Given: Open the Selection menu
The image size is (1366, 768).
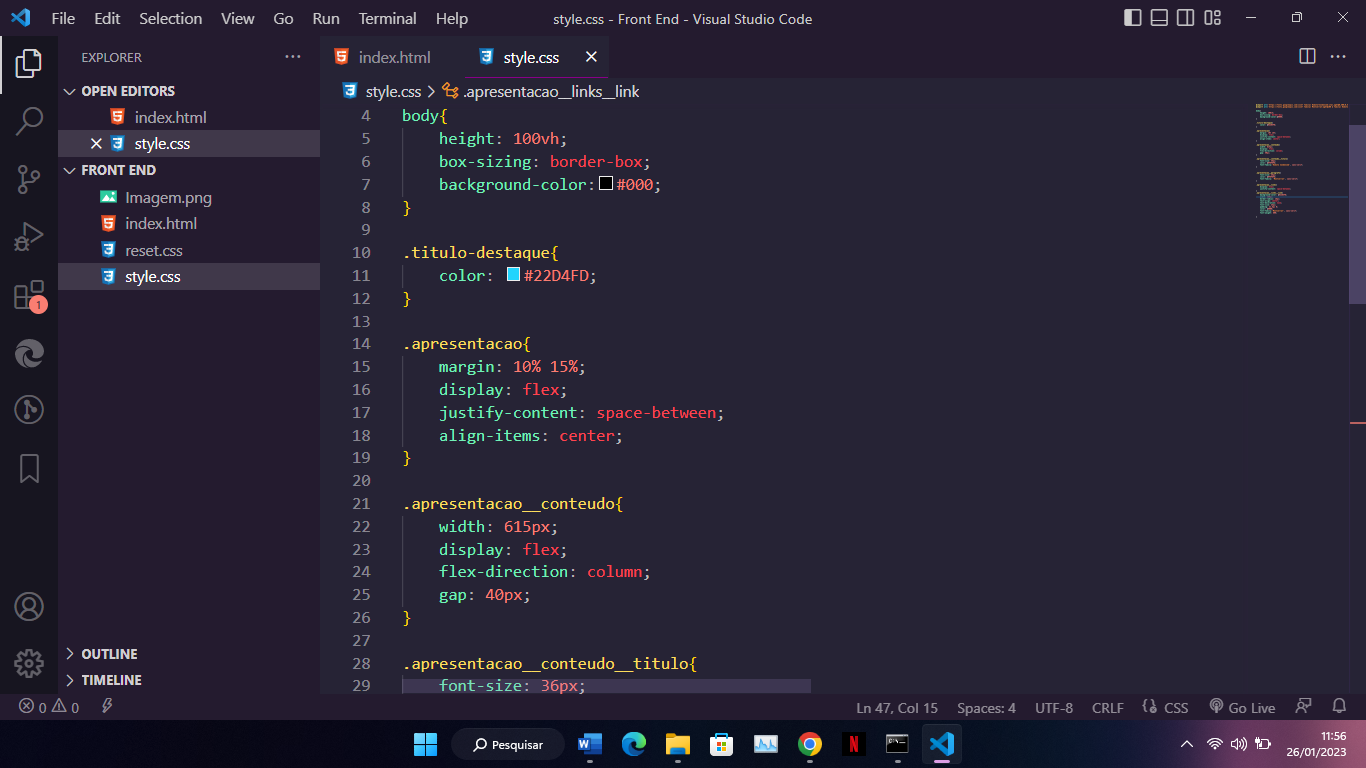Looking at the screenshot, I should click(170, 18).
